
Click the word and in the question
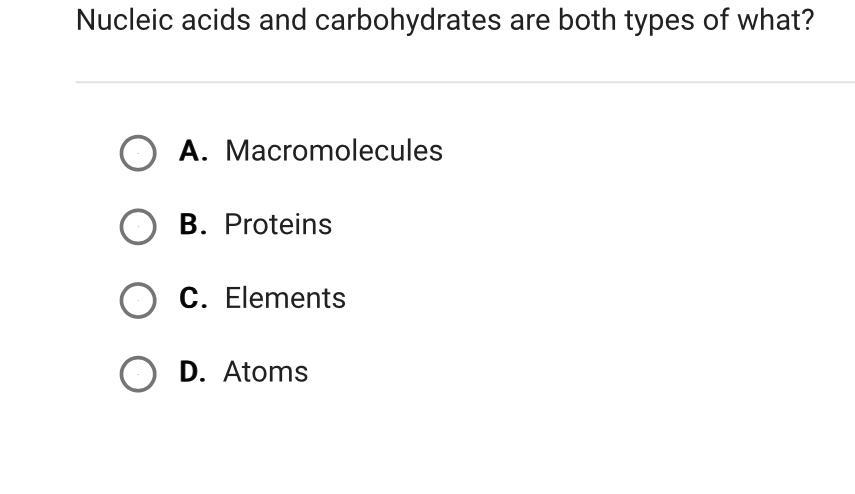(x=282, y=20)
